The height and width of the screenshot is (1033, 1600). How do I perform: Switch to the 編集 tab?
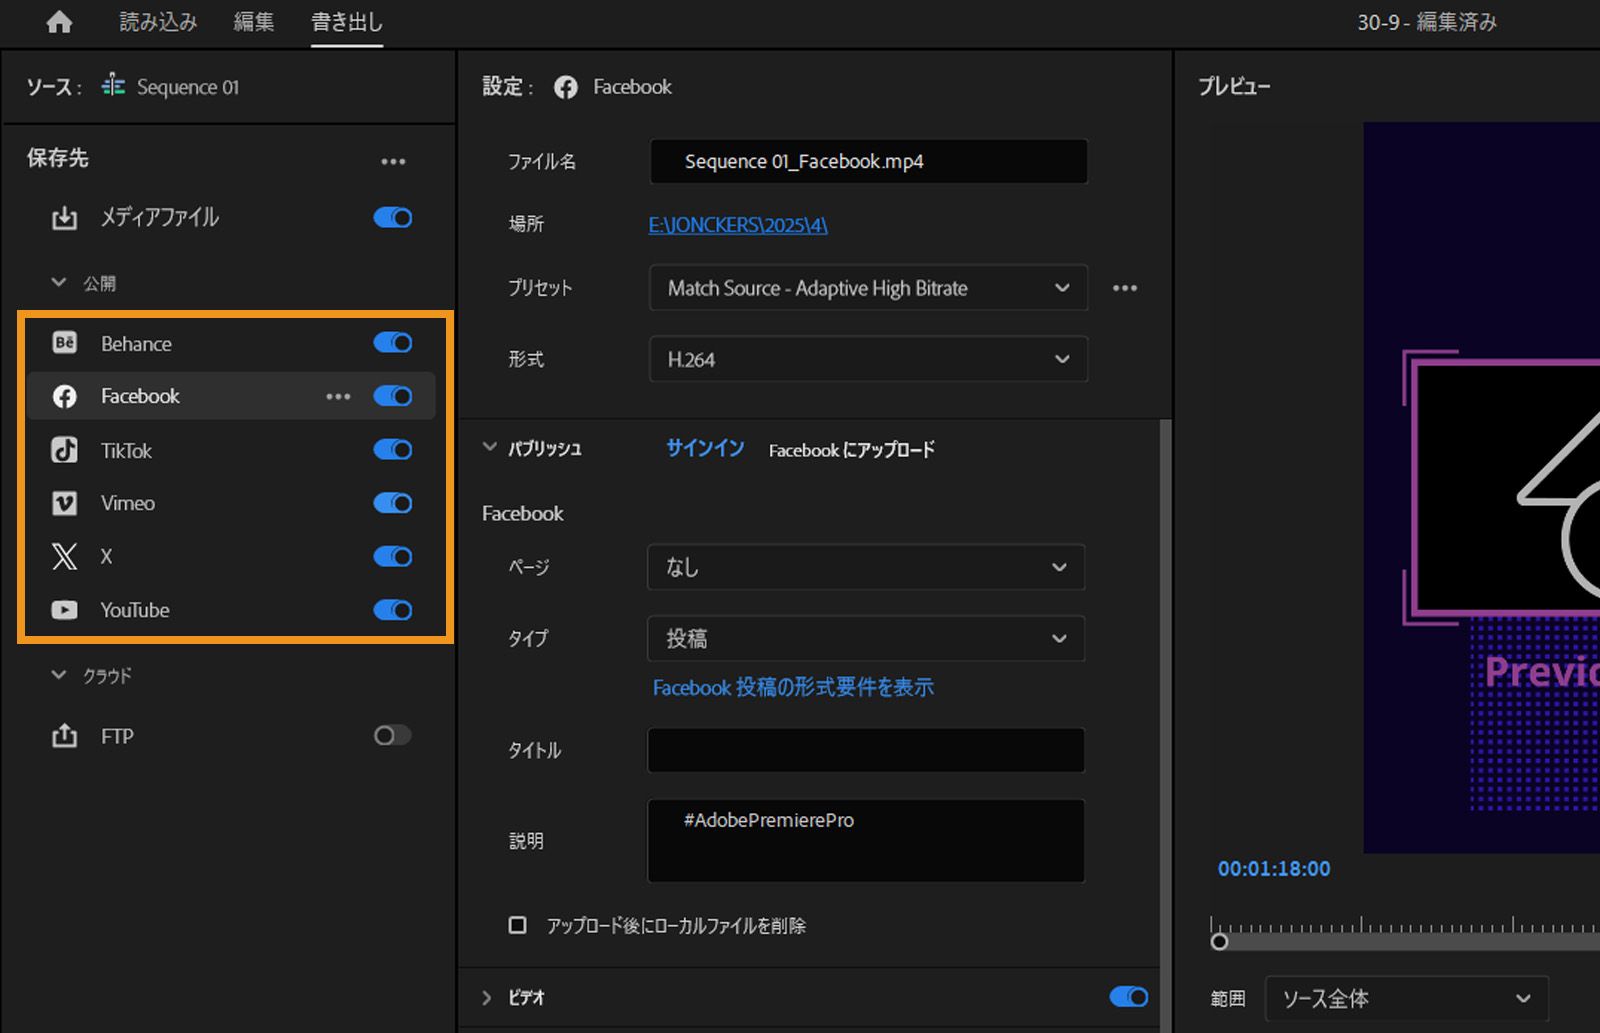253,22
